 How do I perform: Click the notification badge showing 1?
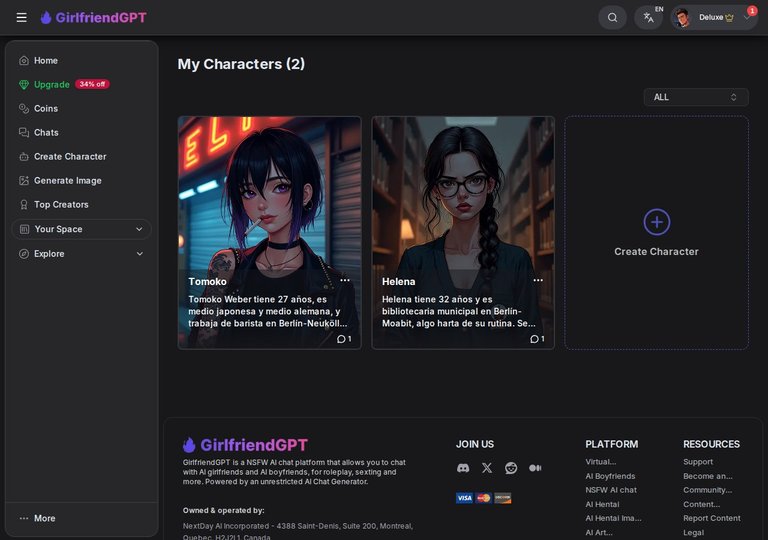pos(752,11)
